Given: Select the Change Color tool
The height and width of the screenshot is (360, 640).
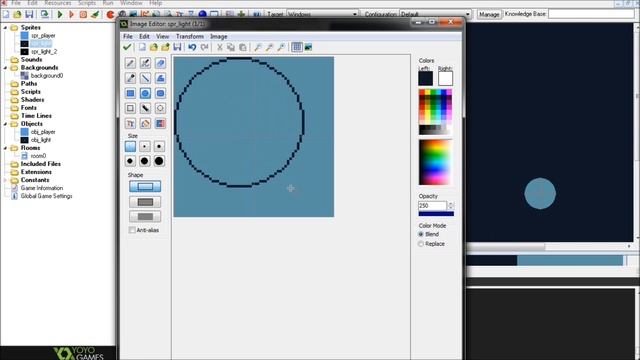Looking at the screenshot, I should pyautogui.click(x=160, y=123).
